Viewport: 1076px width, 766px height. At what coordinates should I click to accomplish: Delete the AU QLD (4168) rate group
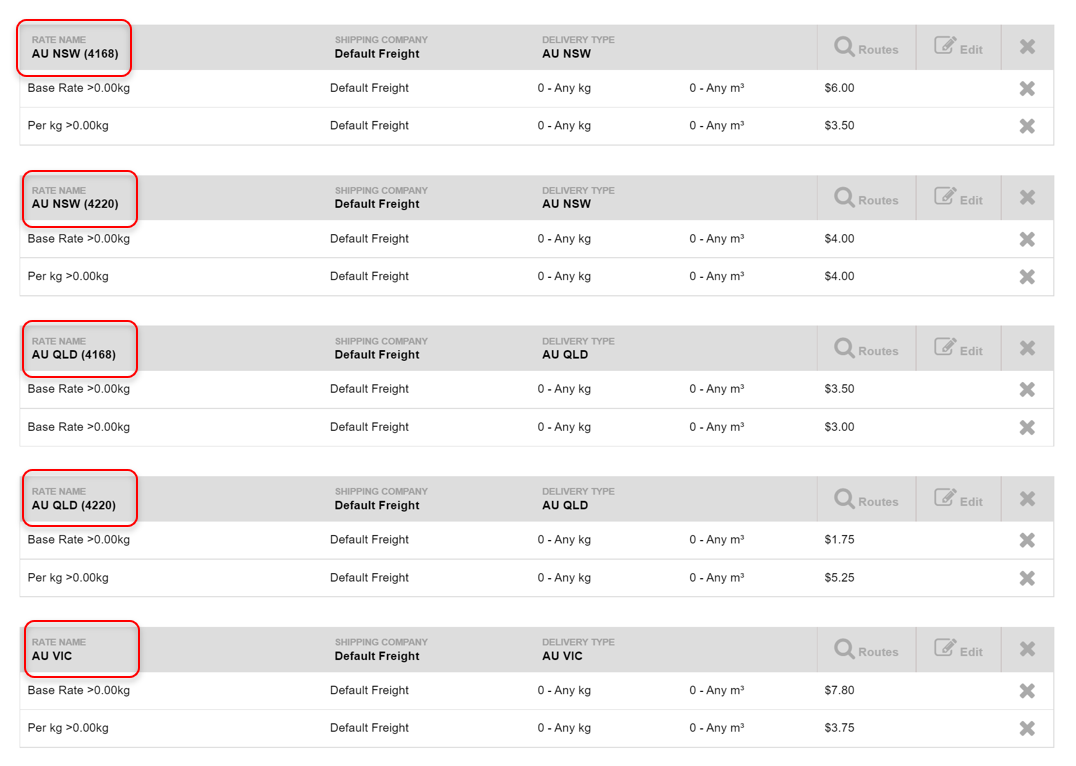(1027, 349)
